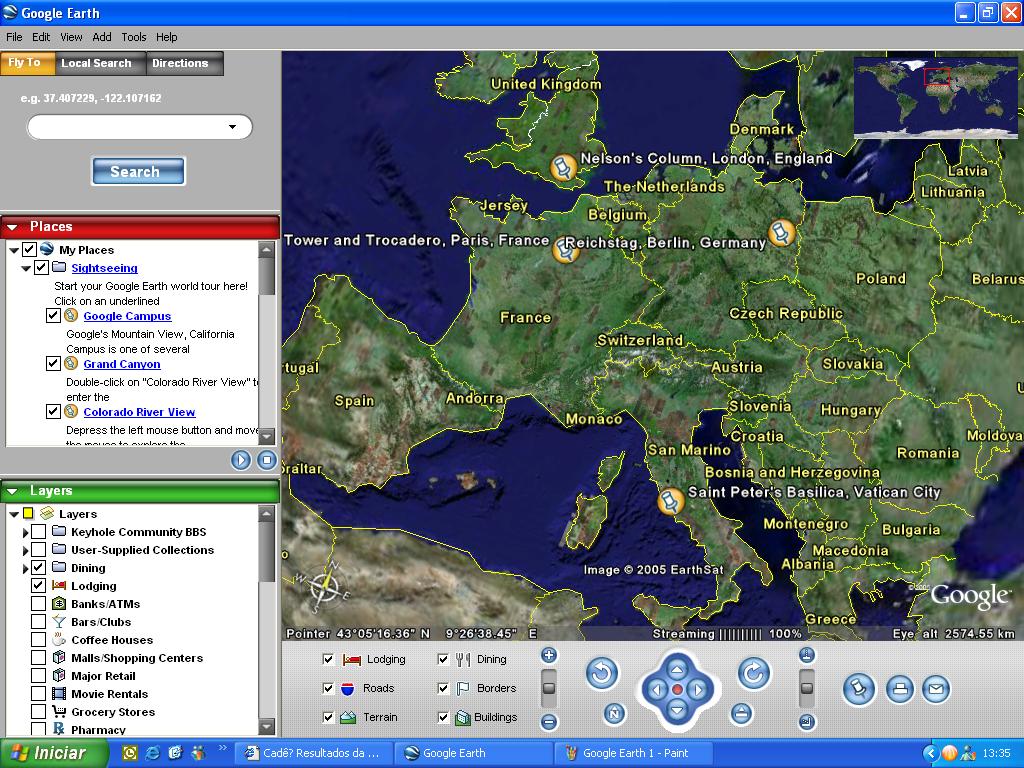Collapse the Layers panel header triangle
Image resolution: width=1024 pixels, height=768 pixels.
12,491
